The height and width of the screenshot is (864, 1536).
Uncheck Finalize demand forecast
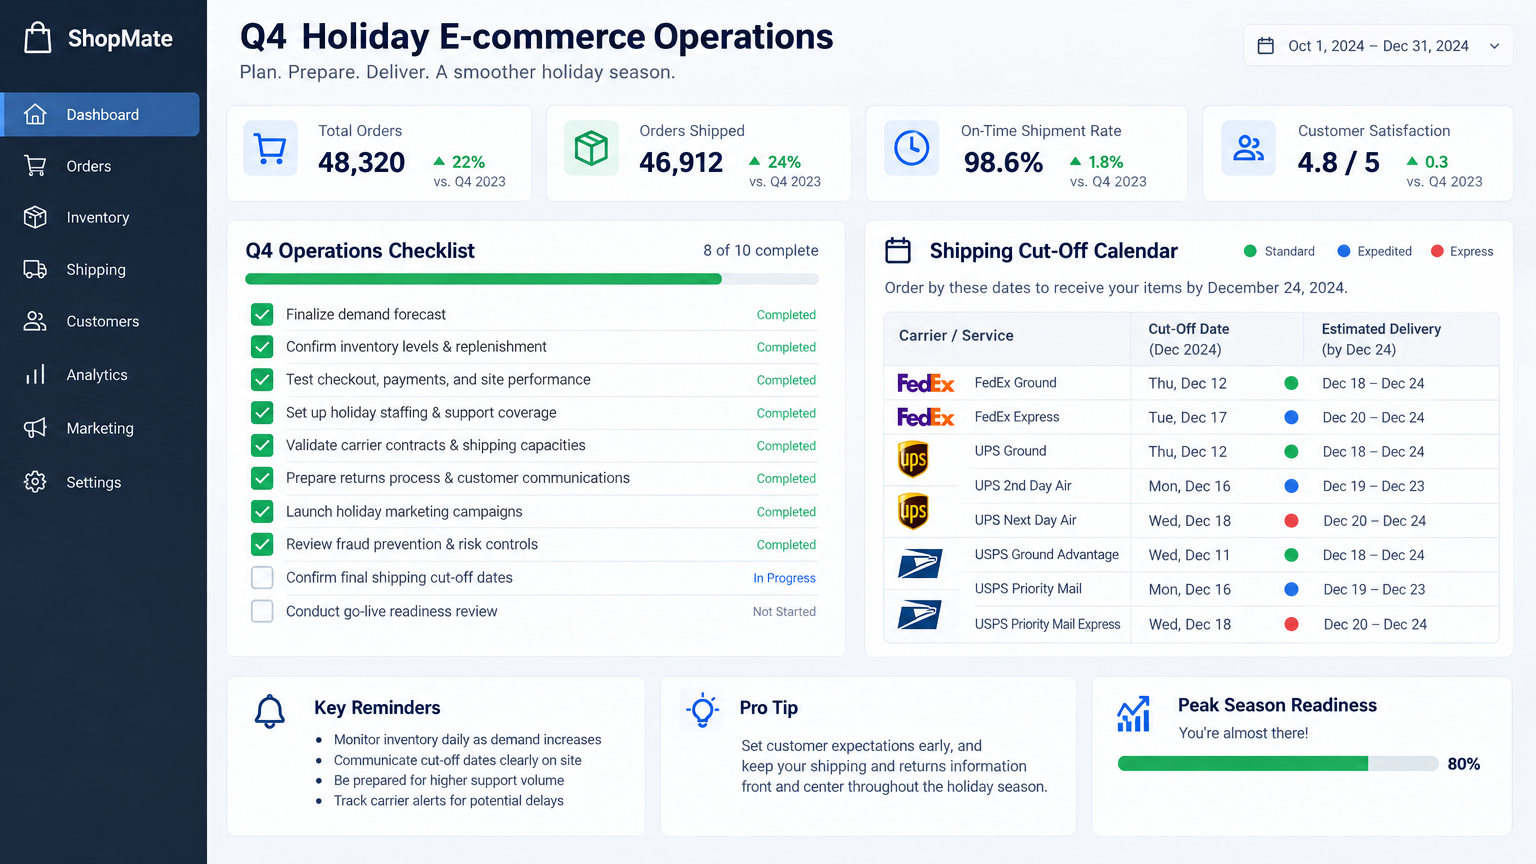262,315
